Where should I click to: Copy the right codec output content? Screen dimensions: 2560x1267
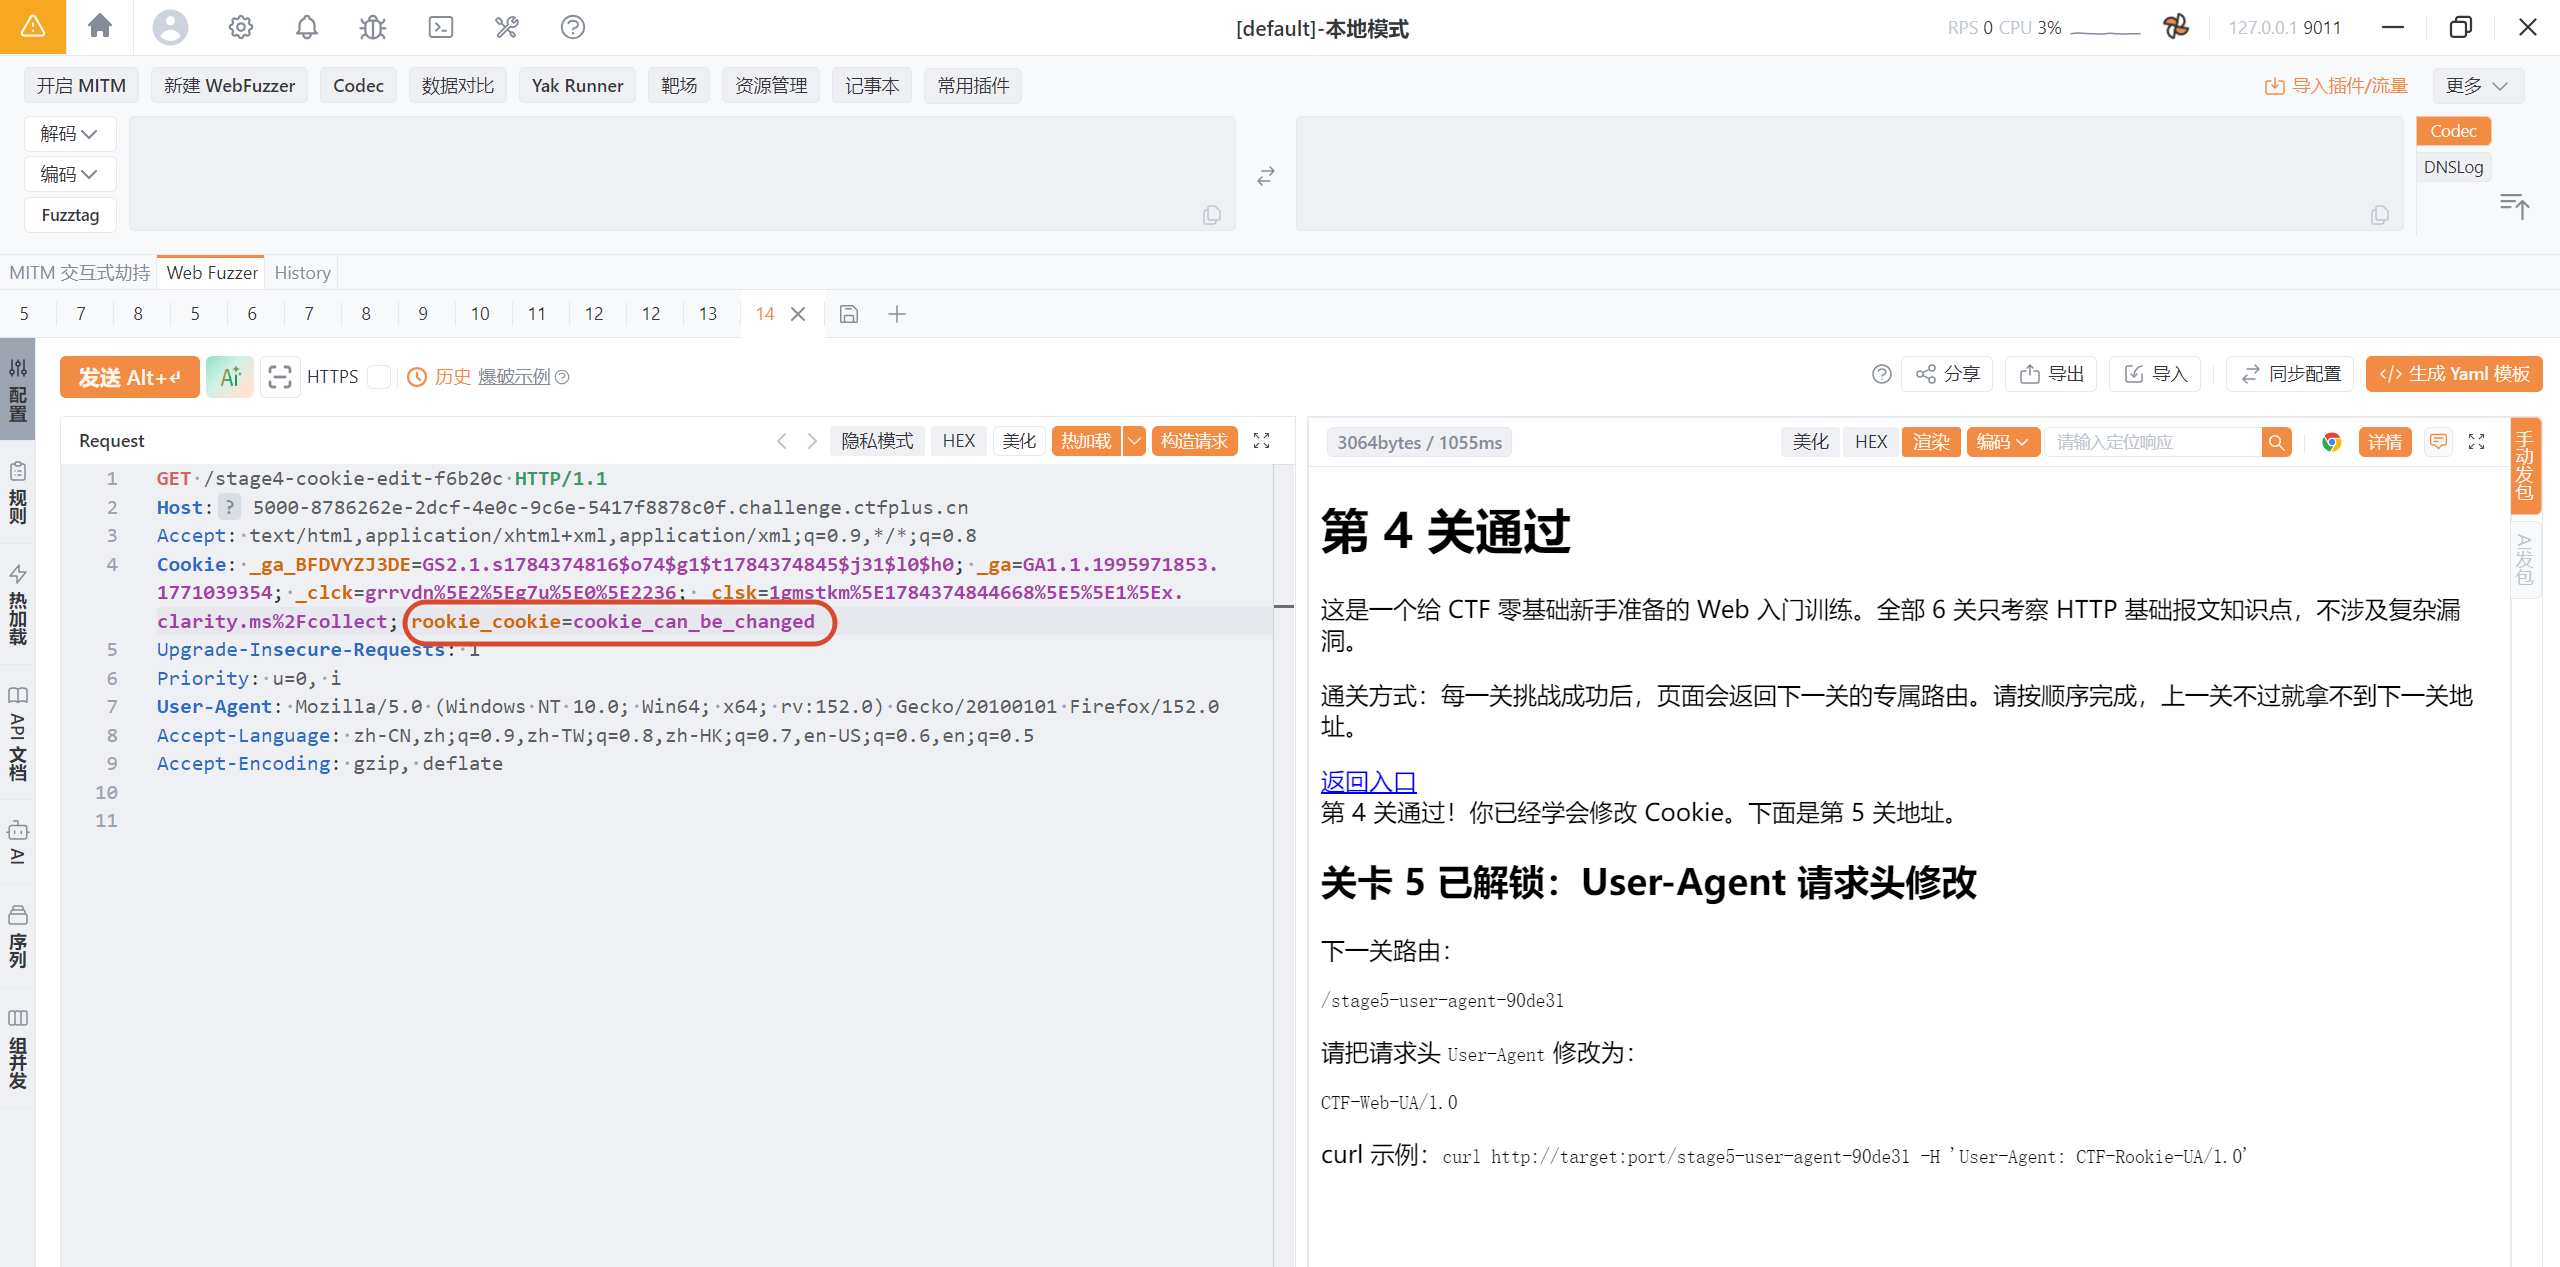[2380, 215]
